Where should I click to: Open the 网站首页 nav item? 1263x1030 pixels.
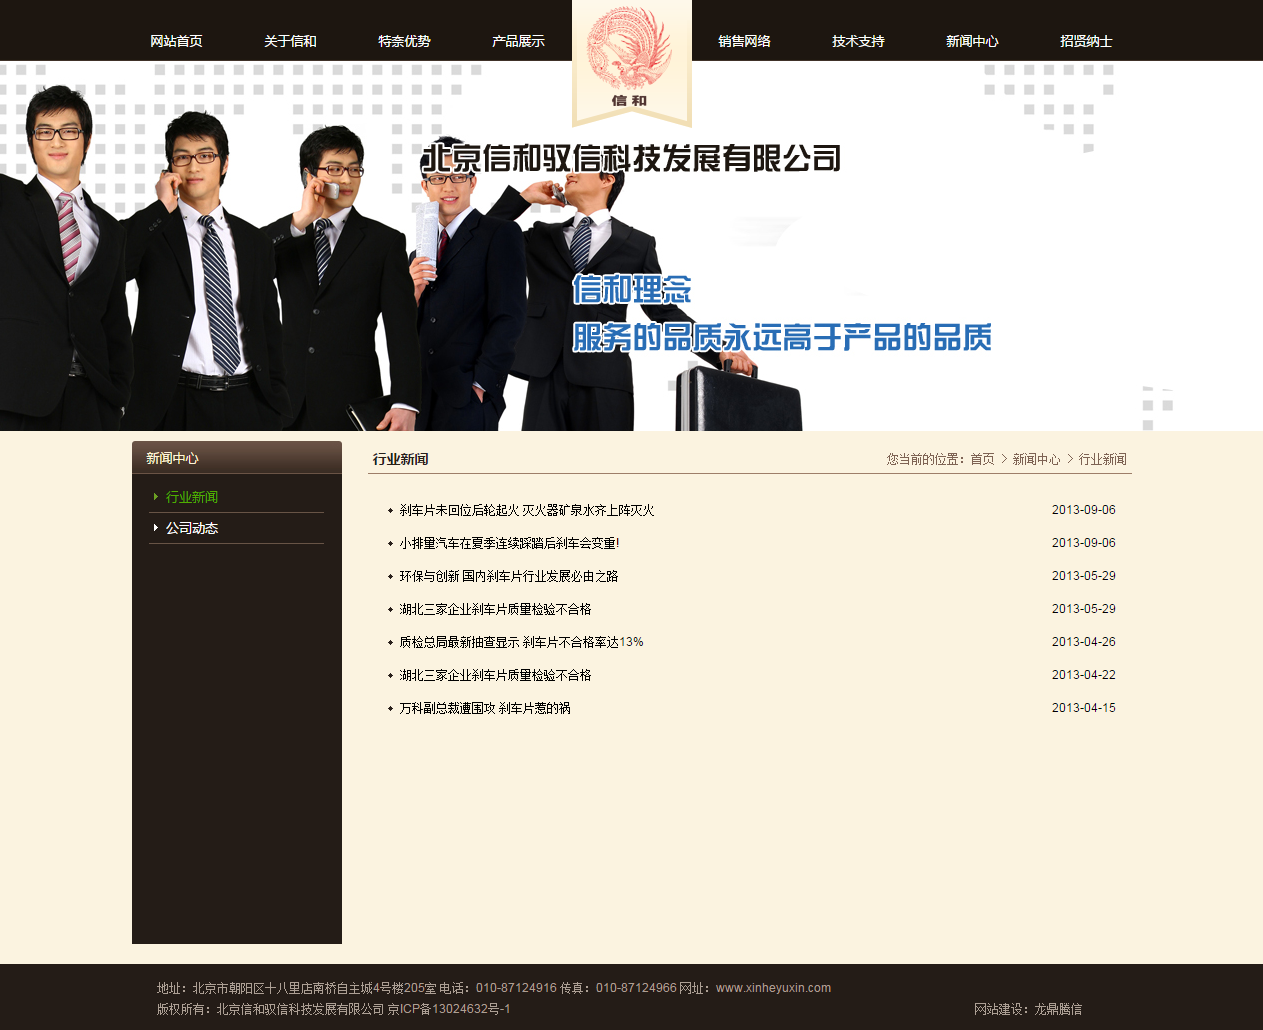(176, 41)
